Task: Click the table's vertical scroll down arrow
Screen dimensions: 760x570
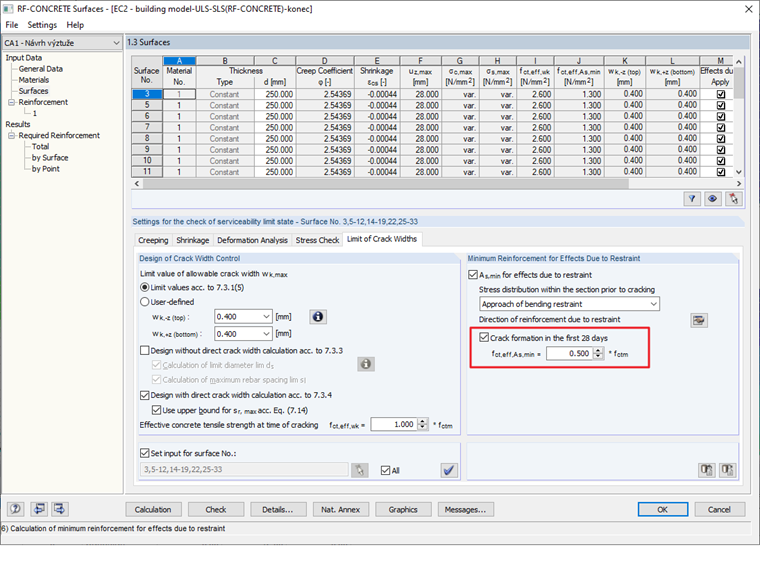Action: tap(739, 172)
